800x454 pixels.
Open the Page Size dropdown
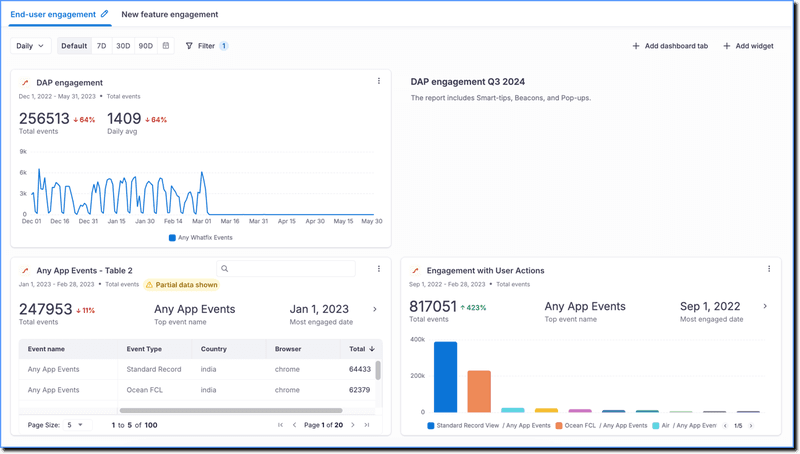point(76,425)
